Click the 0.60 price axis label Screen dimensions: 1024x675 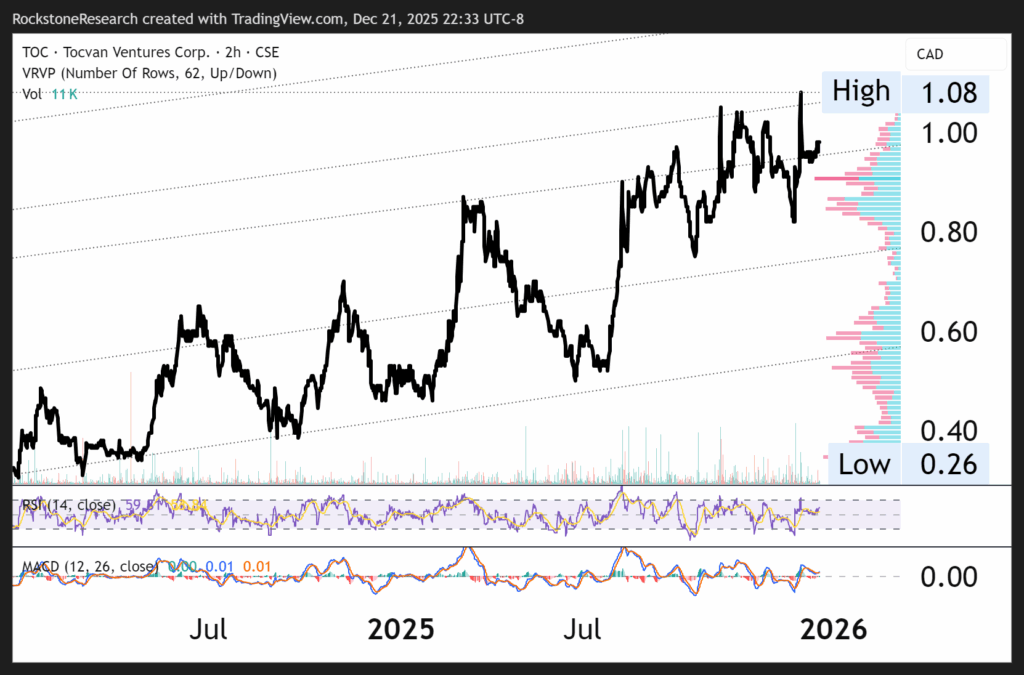pos(945,331)
